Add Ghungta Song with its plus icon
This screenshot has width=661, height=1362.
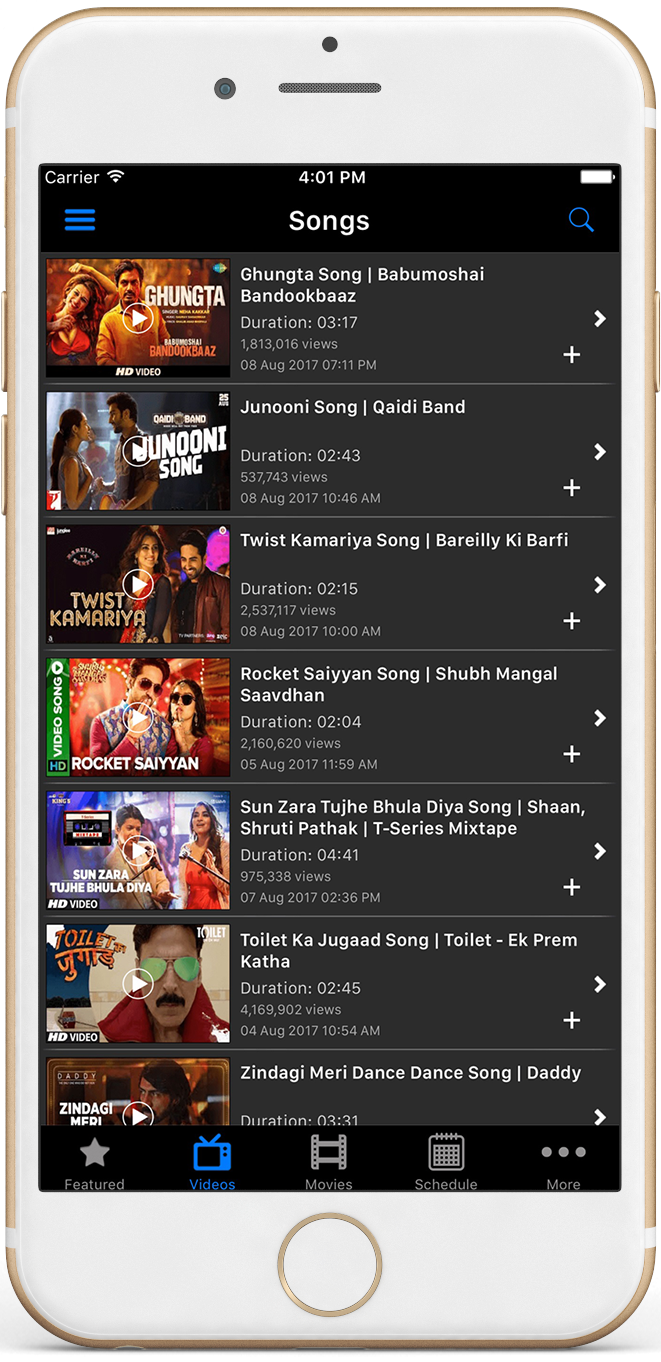coord(572,355)
